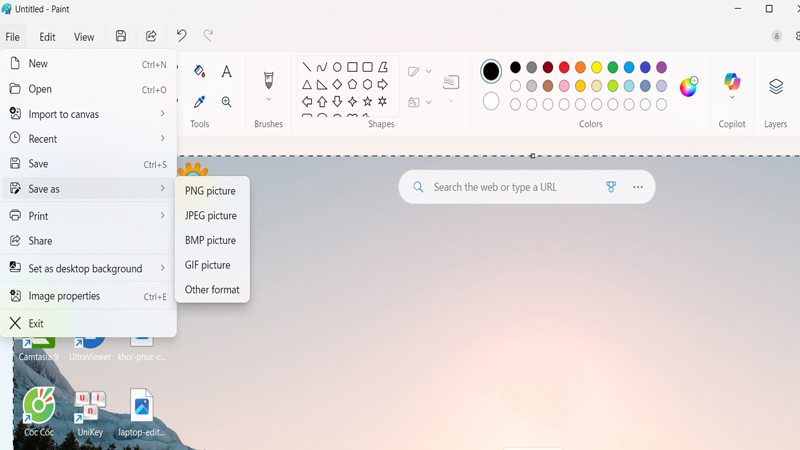
Task: Choose the Up arrow shape
Action: (x=322, y=102)
